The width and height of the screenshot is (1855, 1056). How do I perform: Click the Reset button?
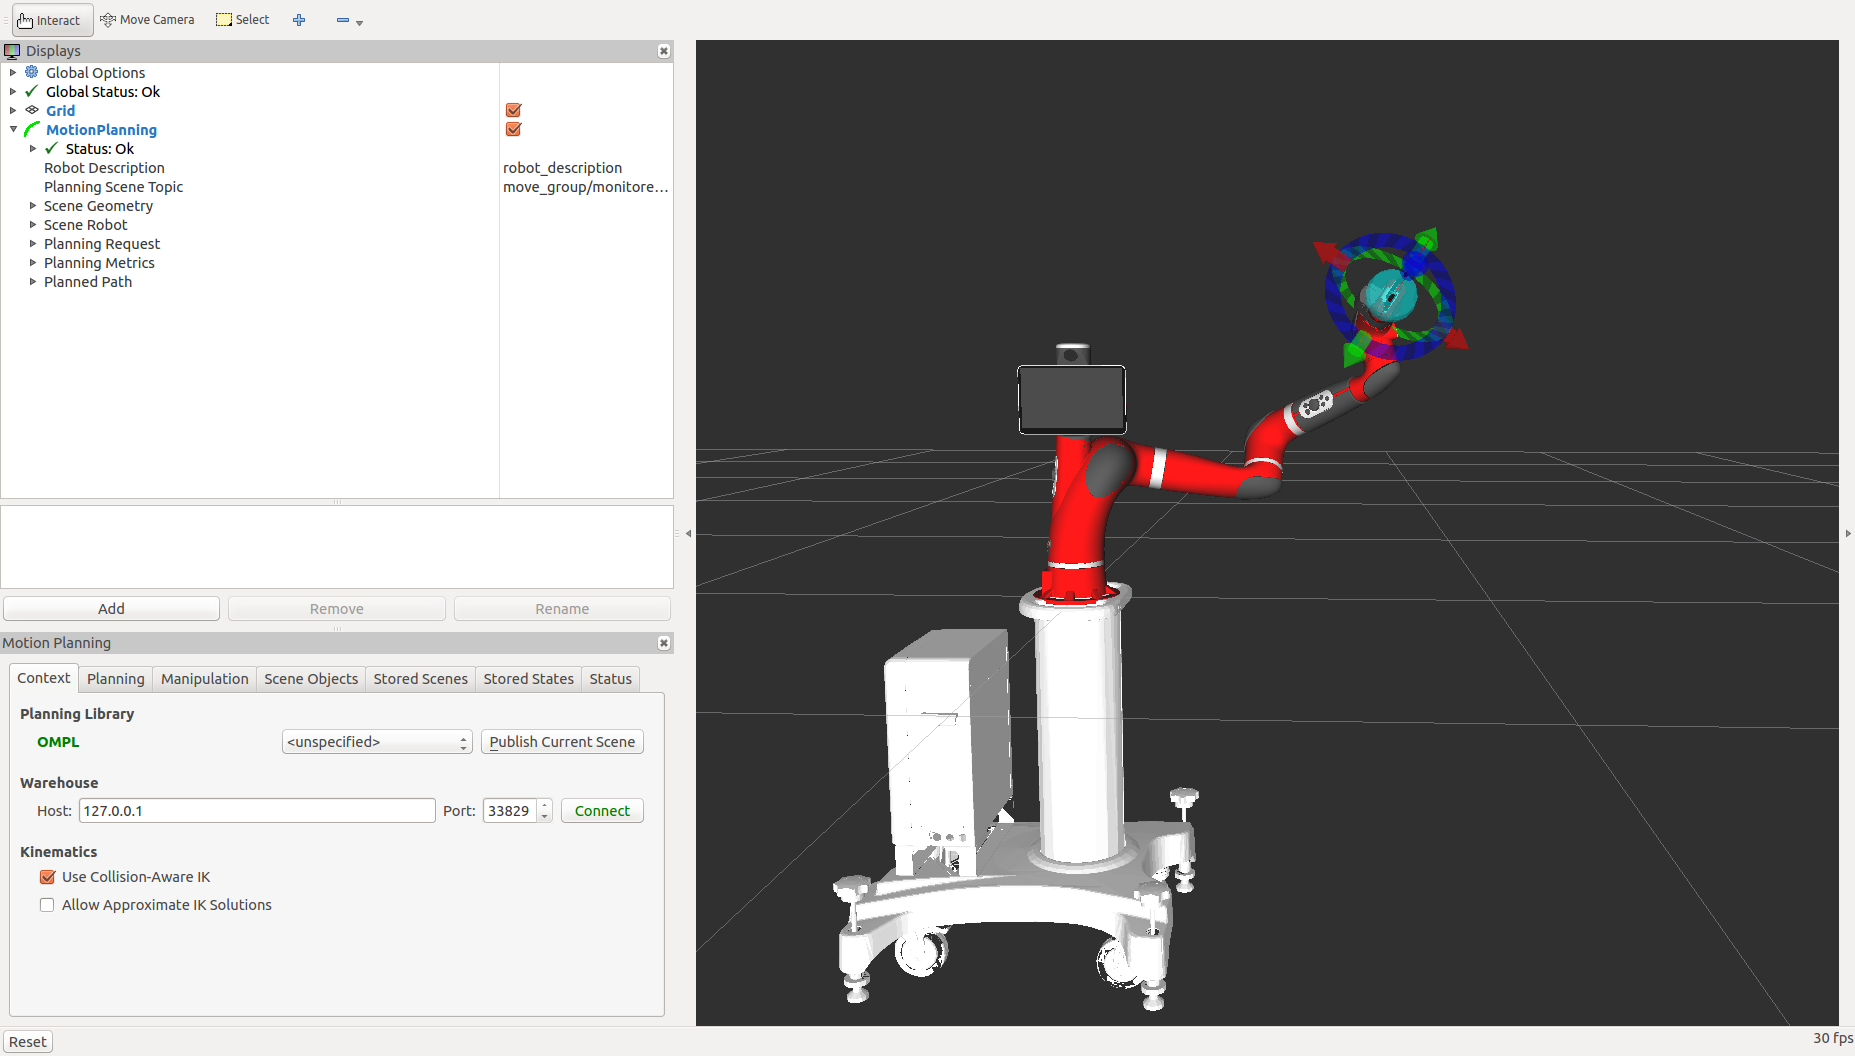point(28,1042)
